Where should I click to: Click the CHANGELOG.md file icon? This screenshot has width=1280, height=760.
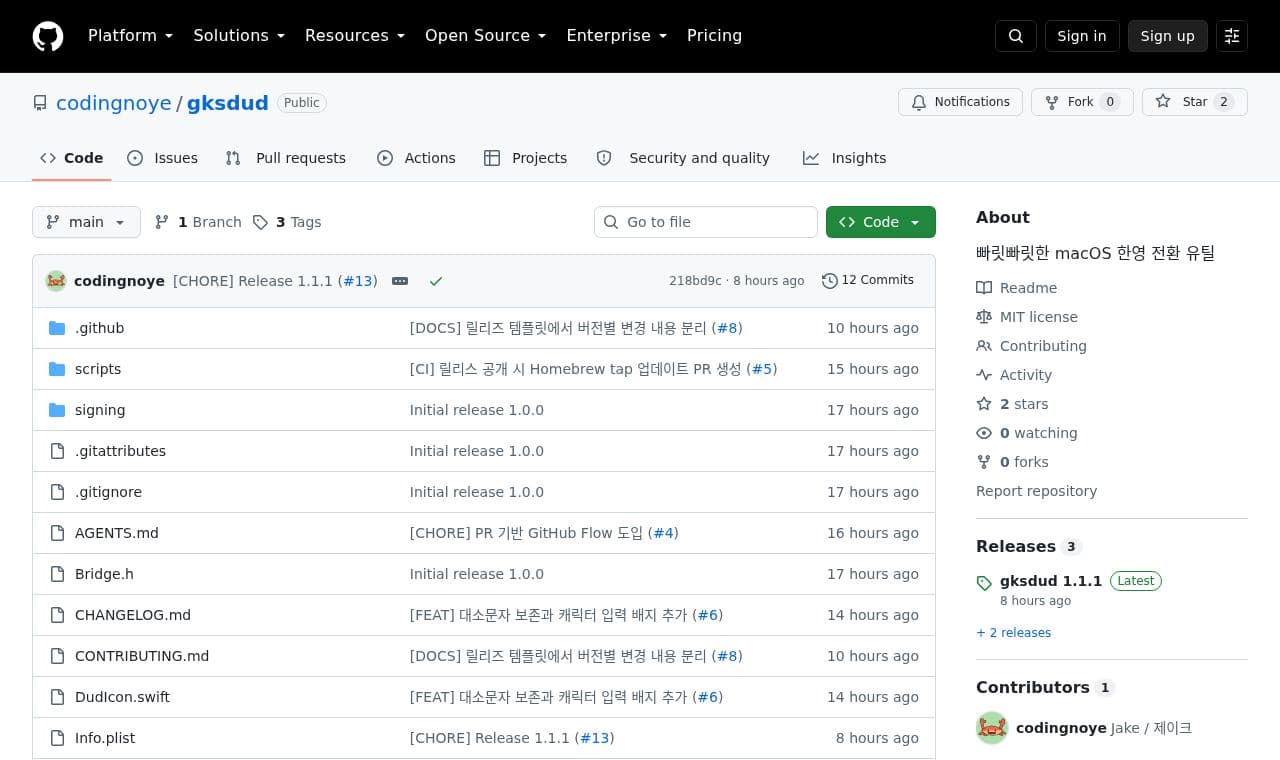click(57, 615)
